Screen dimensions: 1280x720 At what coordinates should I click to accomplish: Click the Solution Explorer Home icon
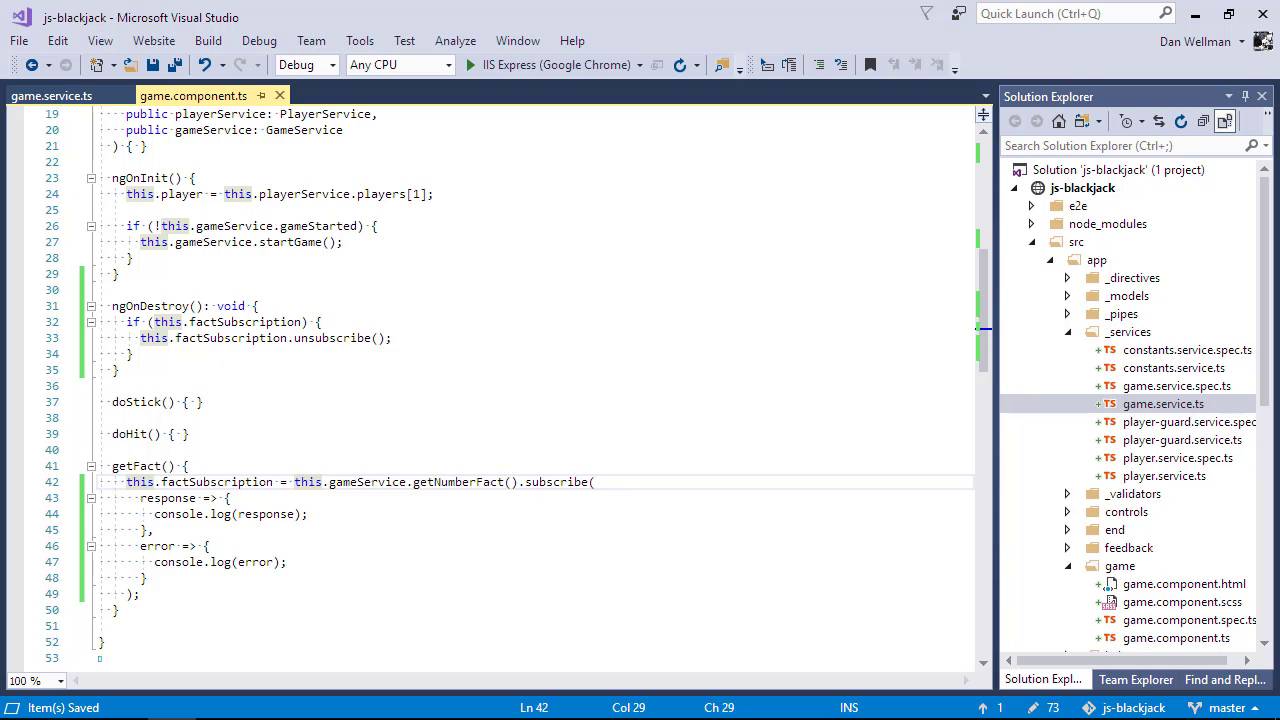pos(1059,121)
